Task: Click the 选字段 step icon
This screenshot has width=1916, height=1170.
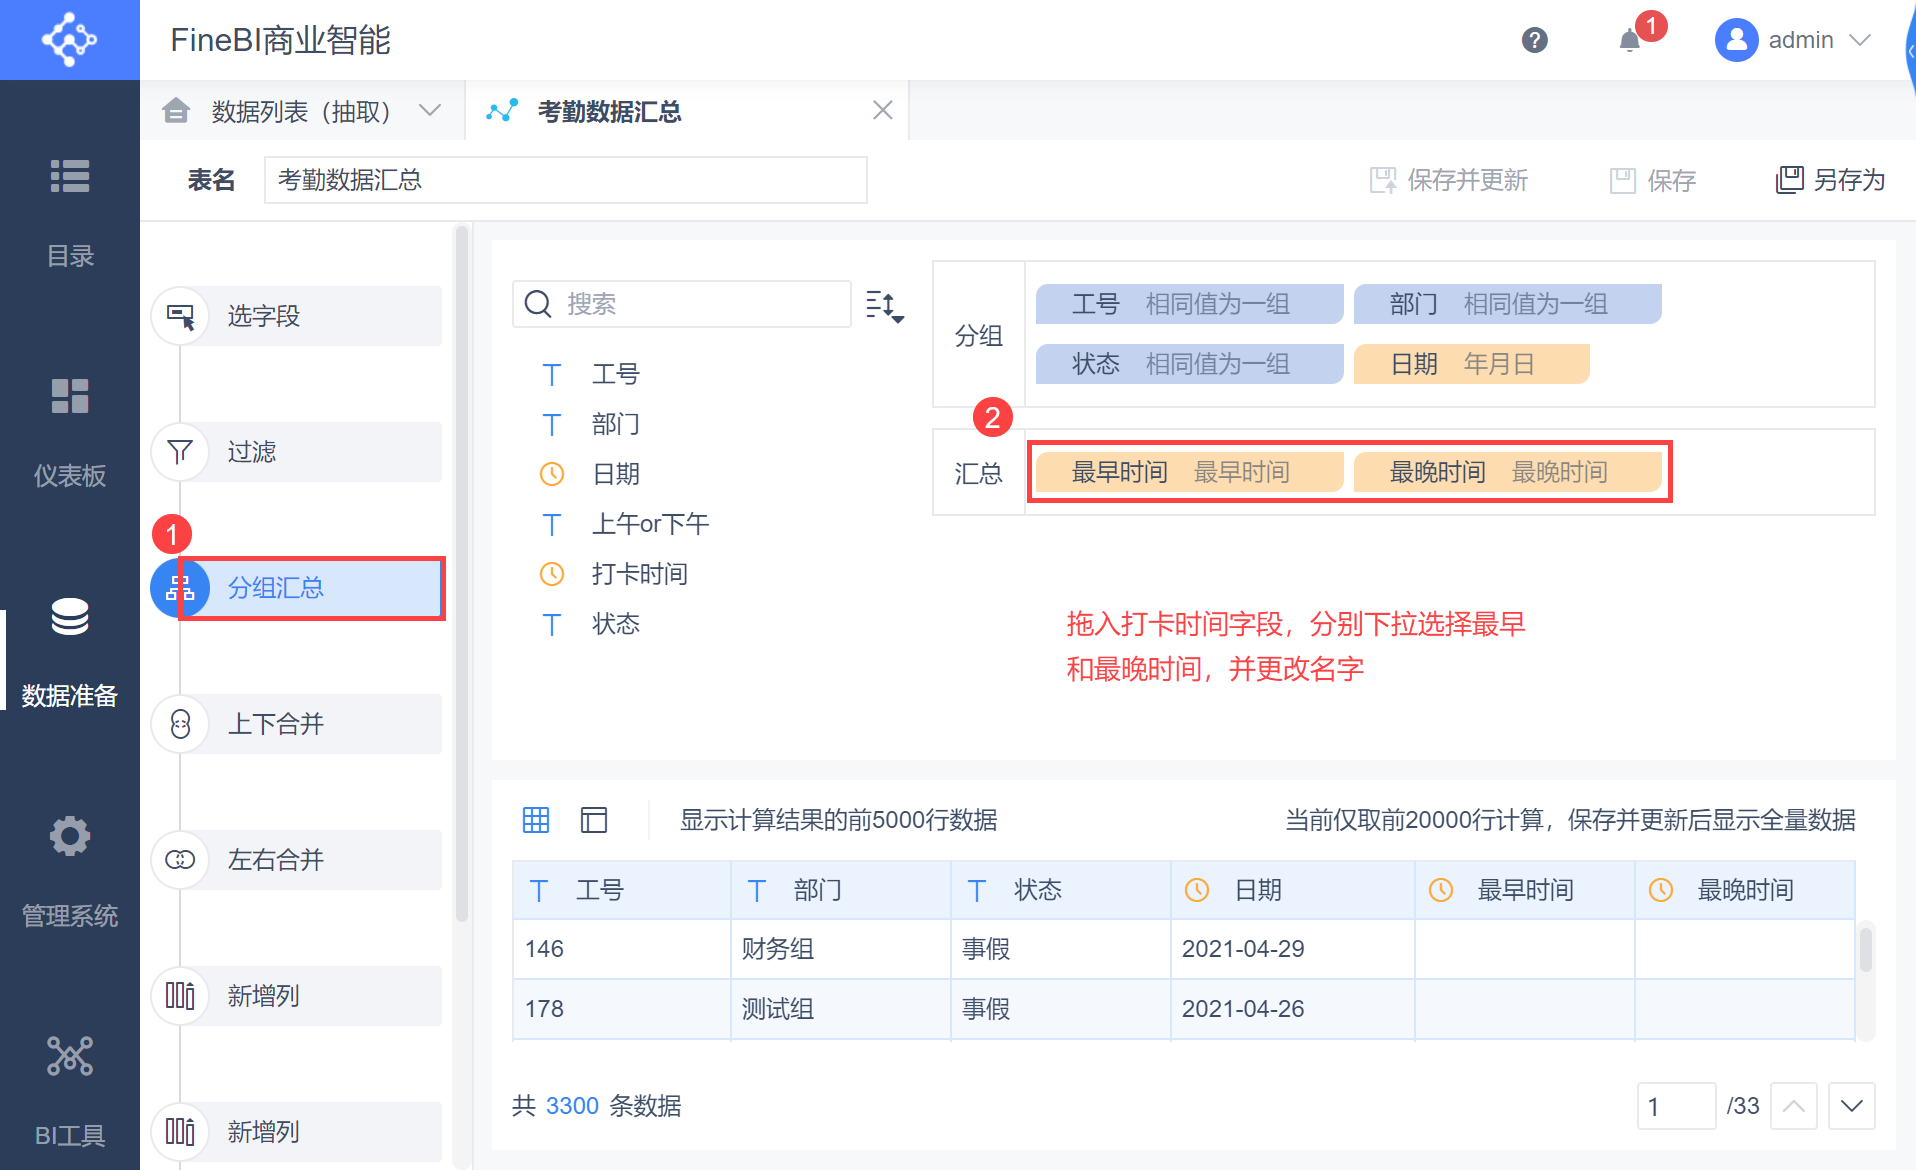Action: click(180, 316)
